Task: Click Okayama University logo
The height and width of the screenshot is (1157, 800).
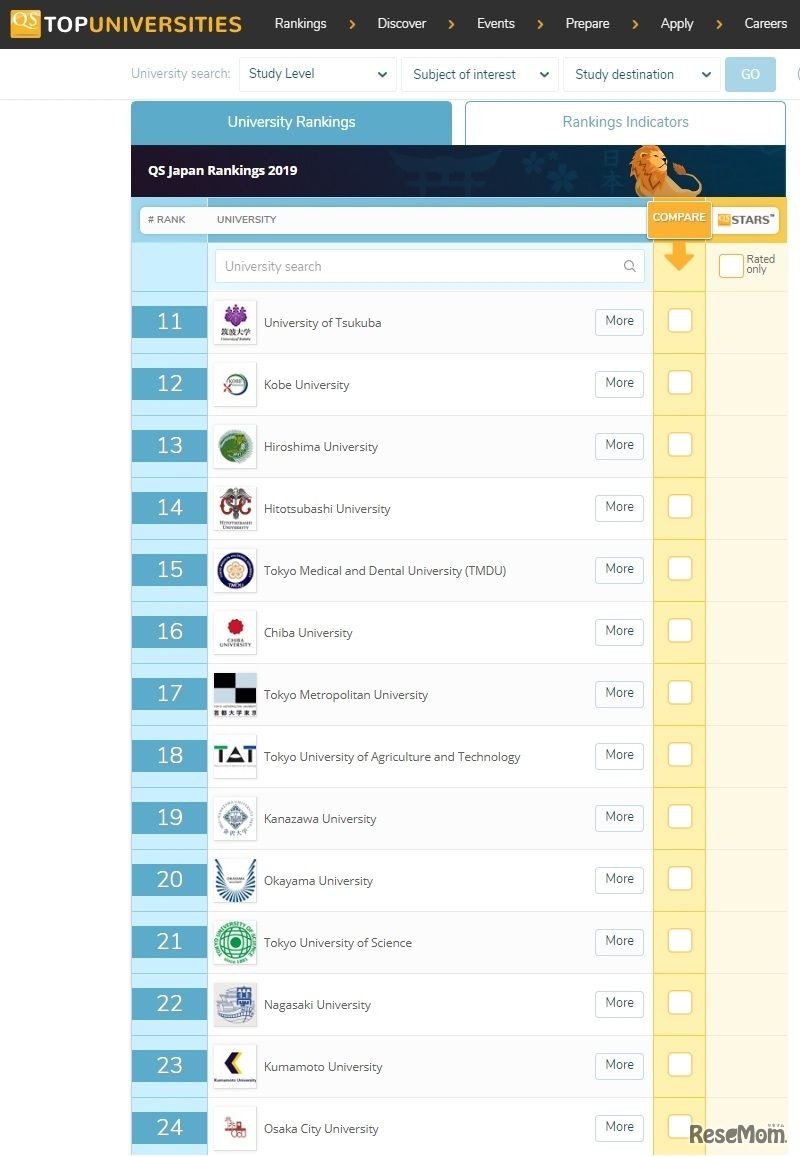Action: (235, 880)
